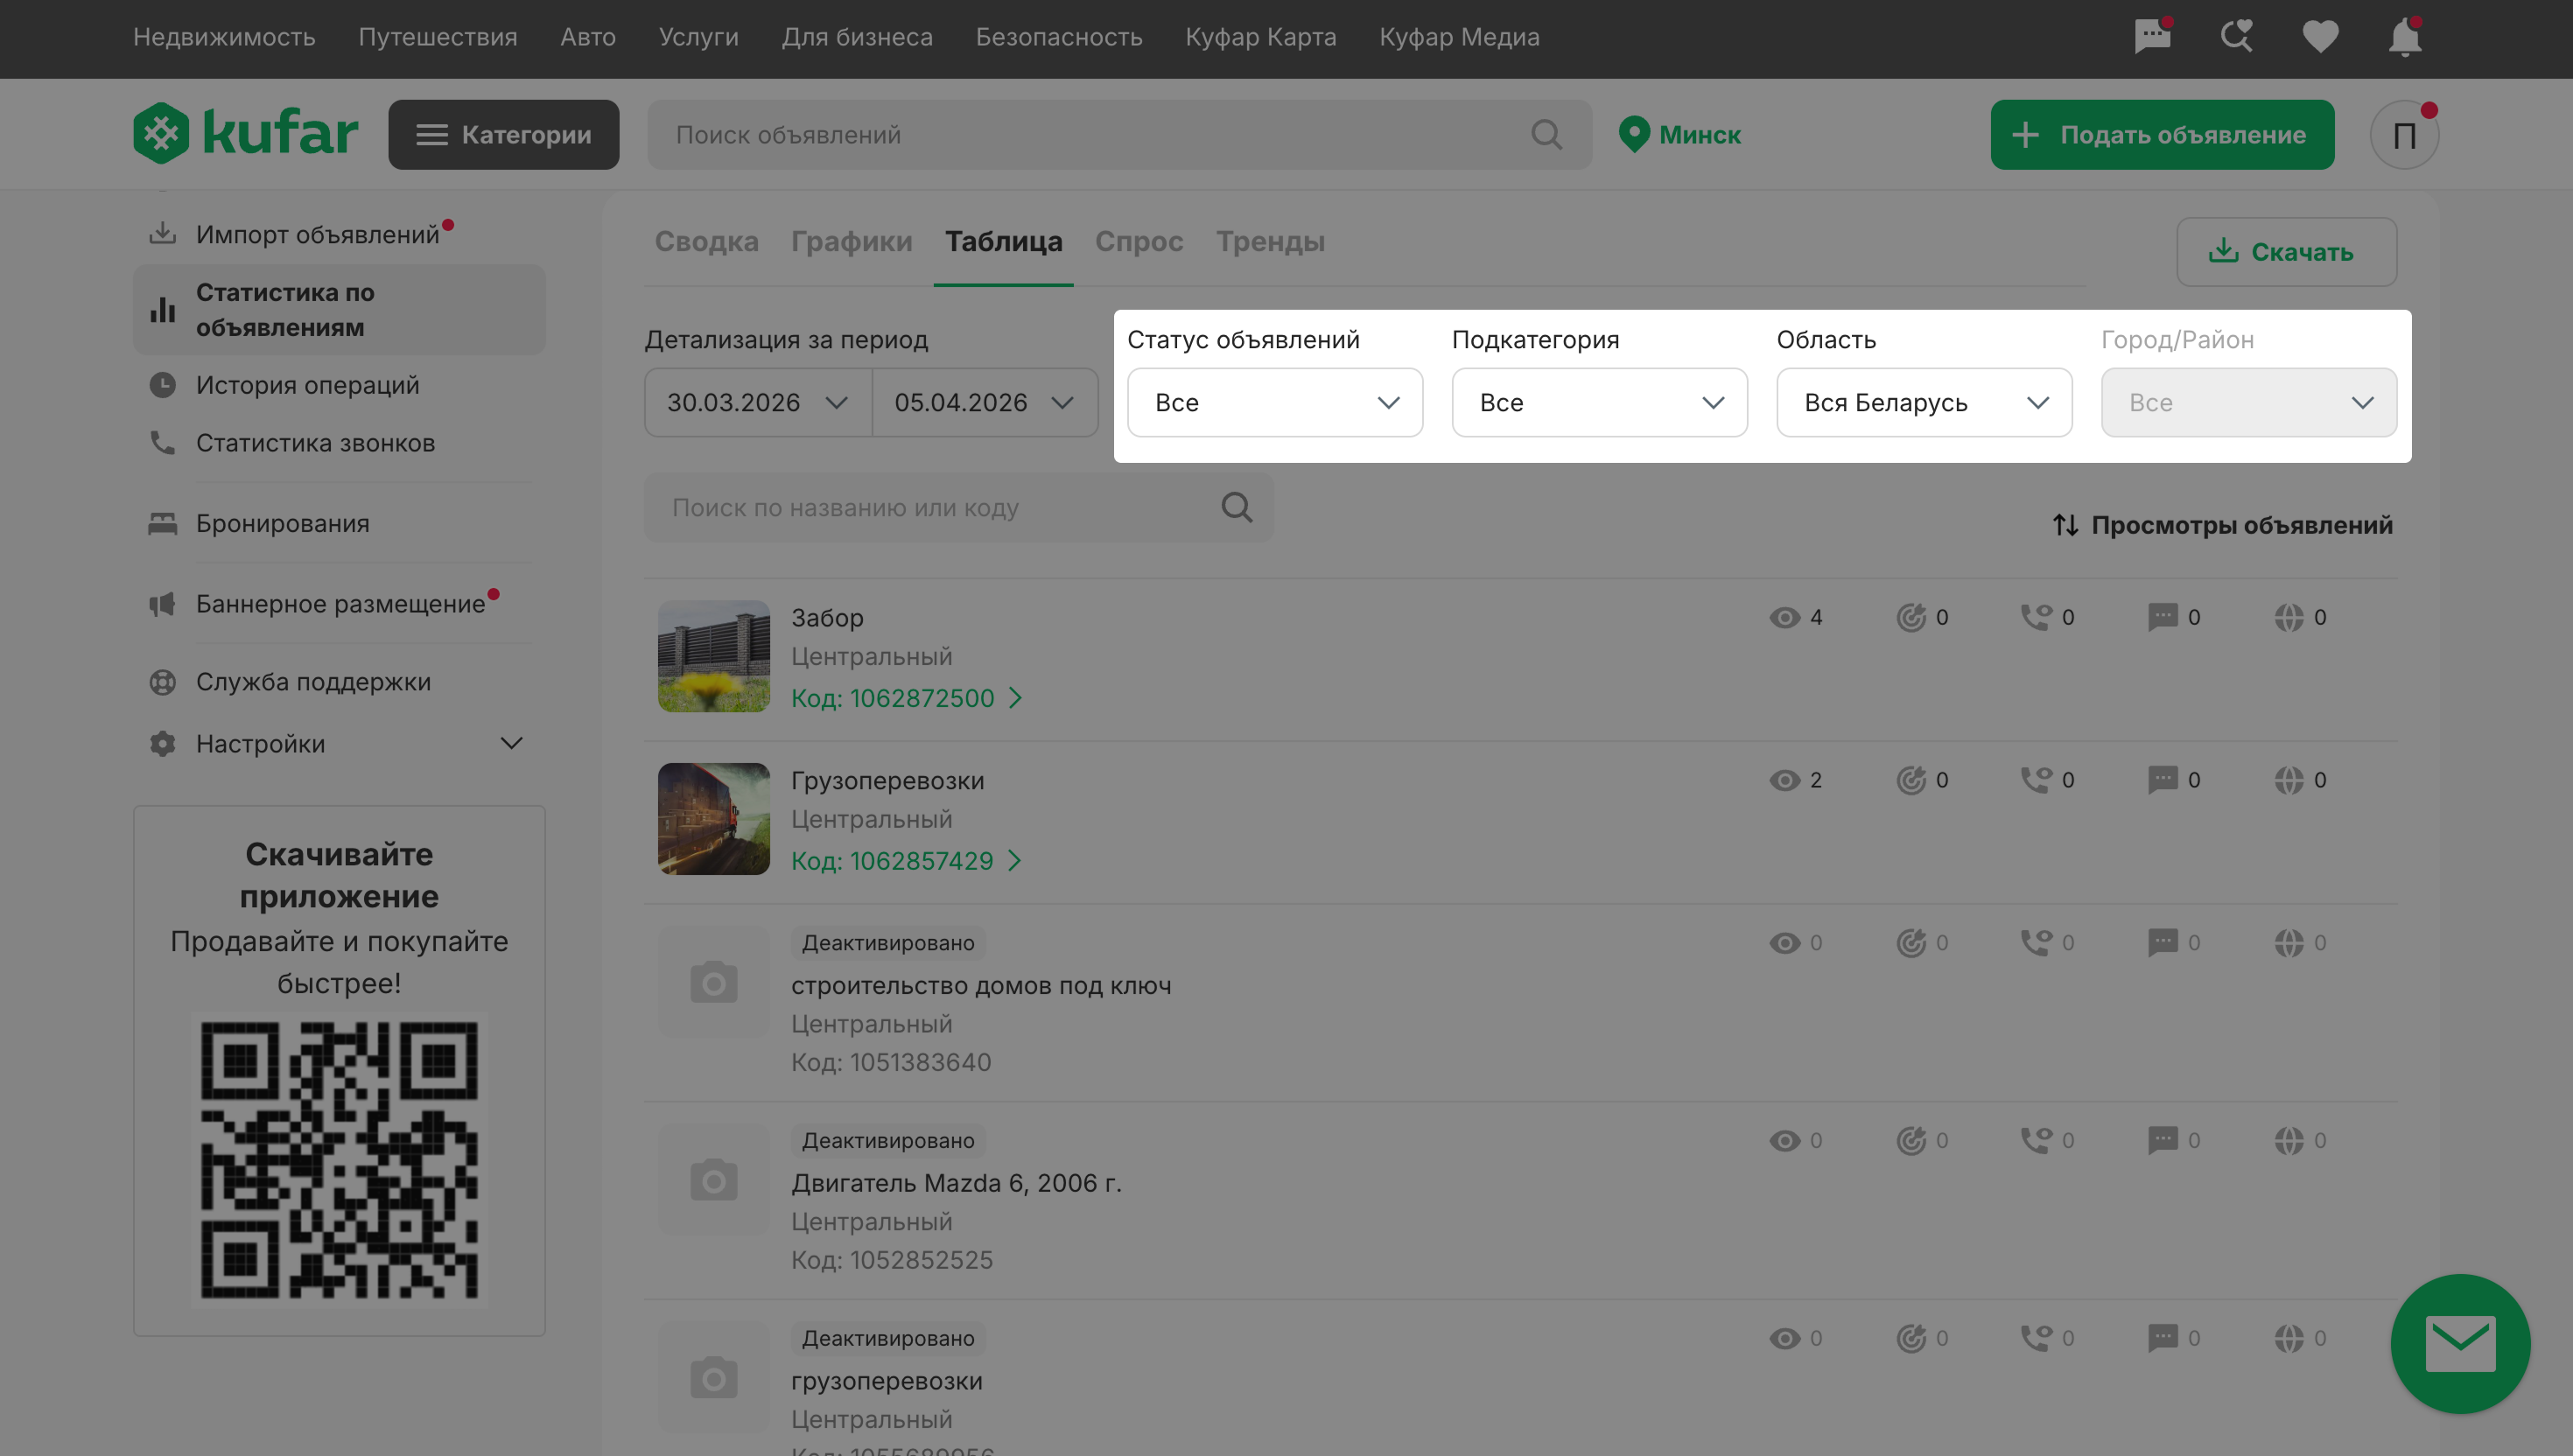
Task: Click views eye icon for Двигатель Mazda 6
Action: pos(1784,1141)
